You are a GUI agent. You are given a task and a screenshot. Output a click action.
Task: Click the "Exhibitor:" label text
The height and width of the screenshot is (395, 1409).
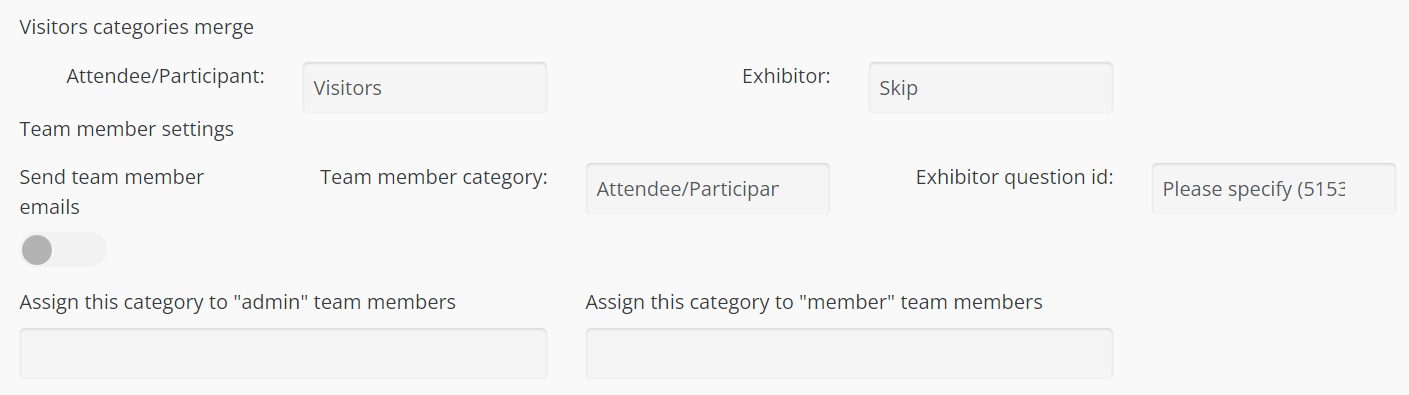pyautogui.click(x=786, y=76)
